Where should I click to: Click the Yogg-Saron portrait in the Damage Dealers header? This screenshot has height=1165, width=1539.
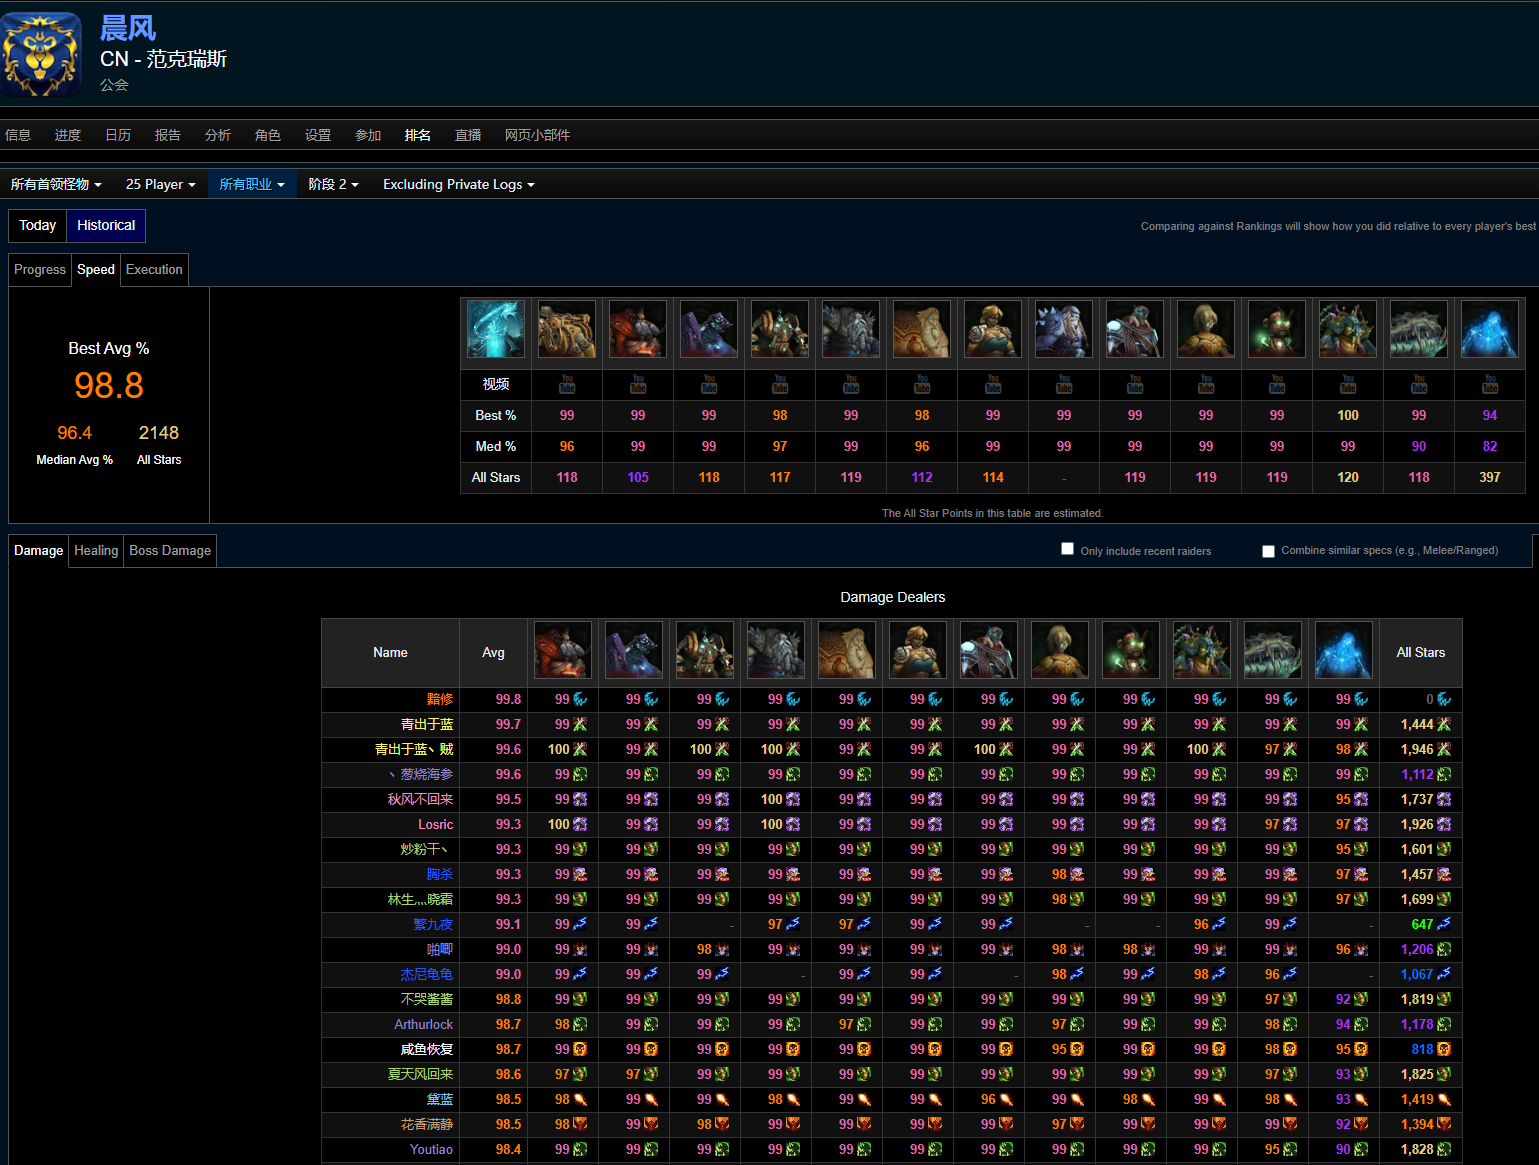[1272, 650]
